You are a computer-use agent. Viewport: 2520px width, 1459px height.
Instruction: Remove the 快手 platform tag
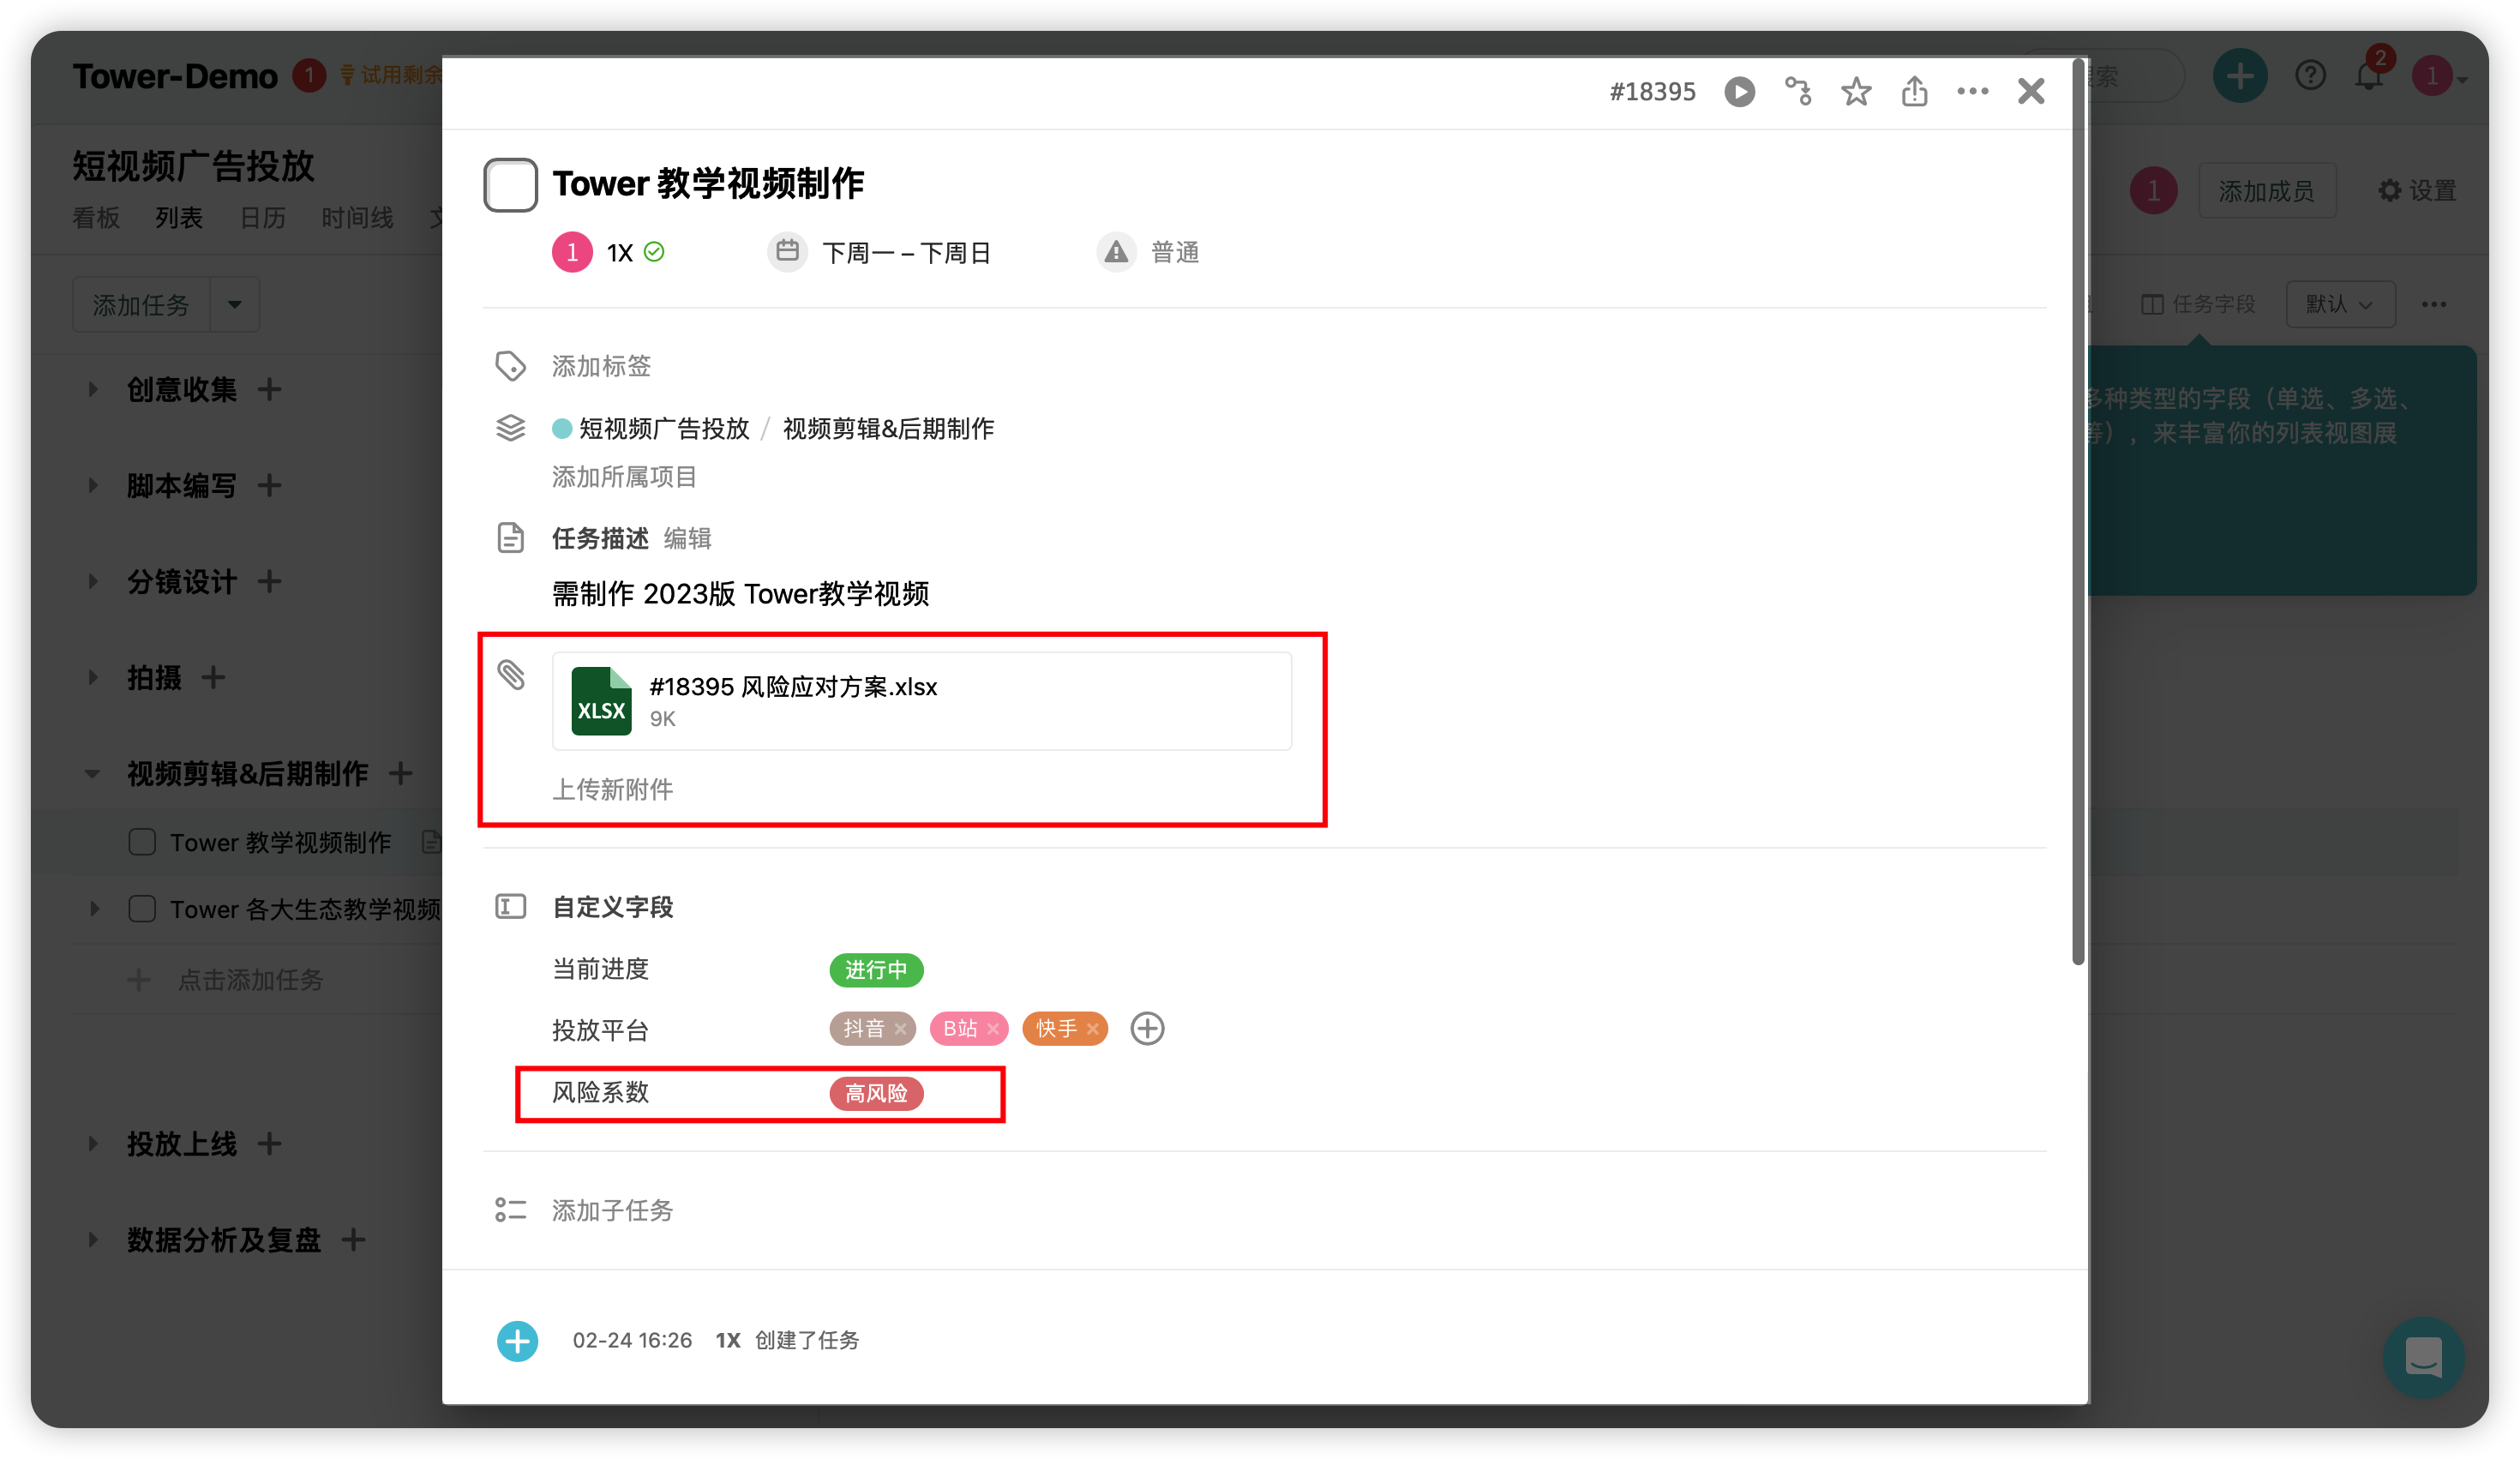tap(1093, 1029)
